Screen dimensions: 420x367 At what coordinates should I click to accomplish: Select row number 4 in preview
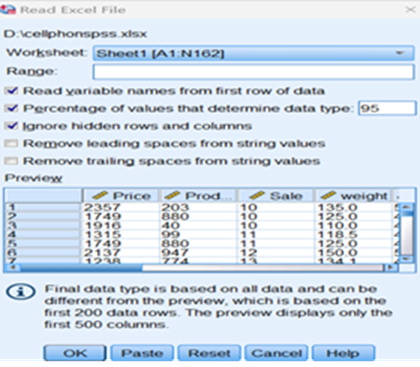coord(43,234)
